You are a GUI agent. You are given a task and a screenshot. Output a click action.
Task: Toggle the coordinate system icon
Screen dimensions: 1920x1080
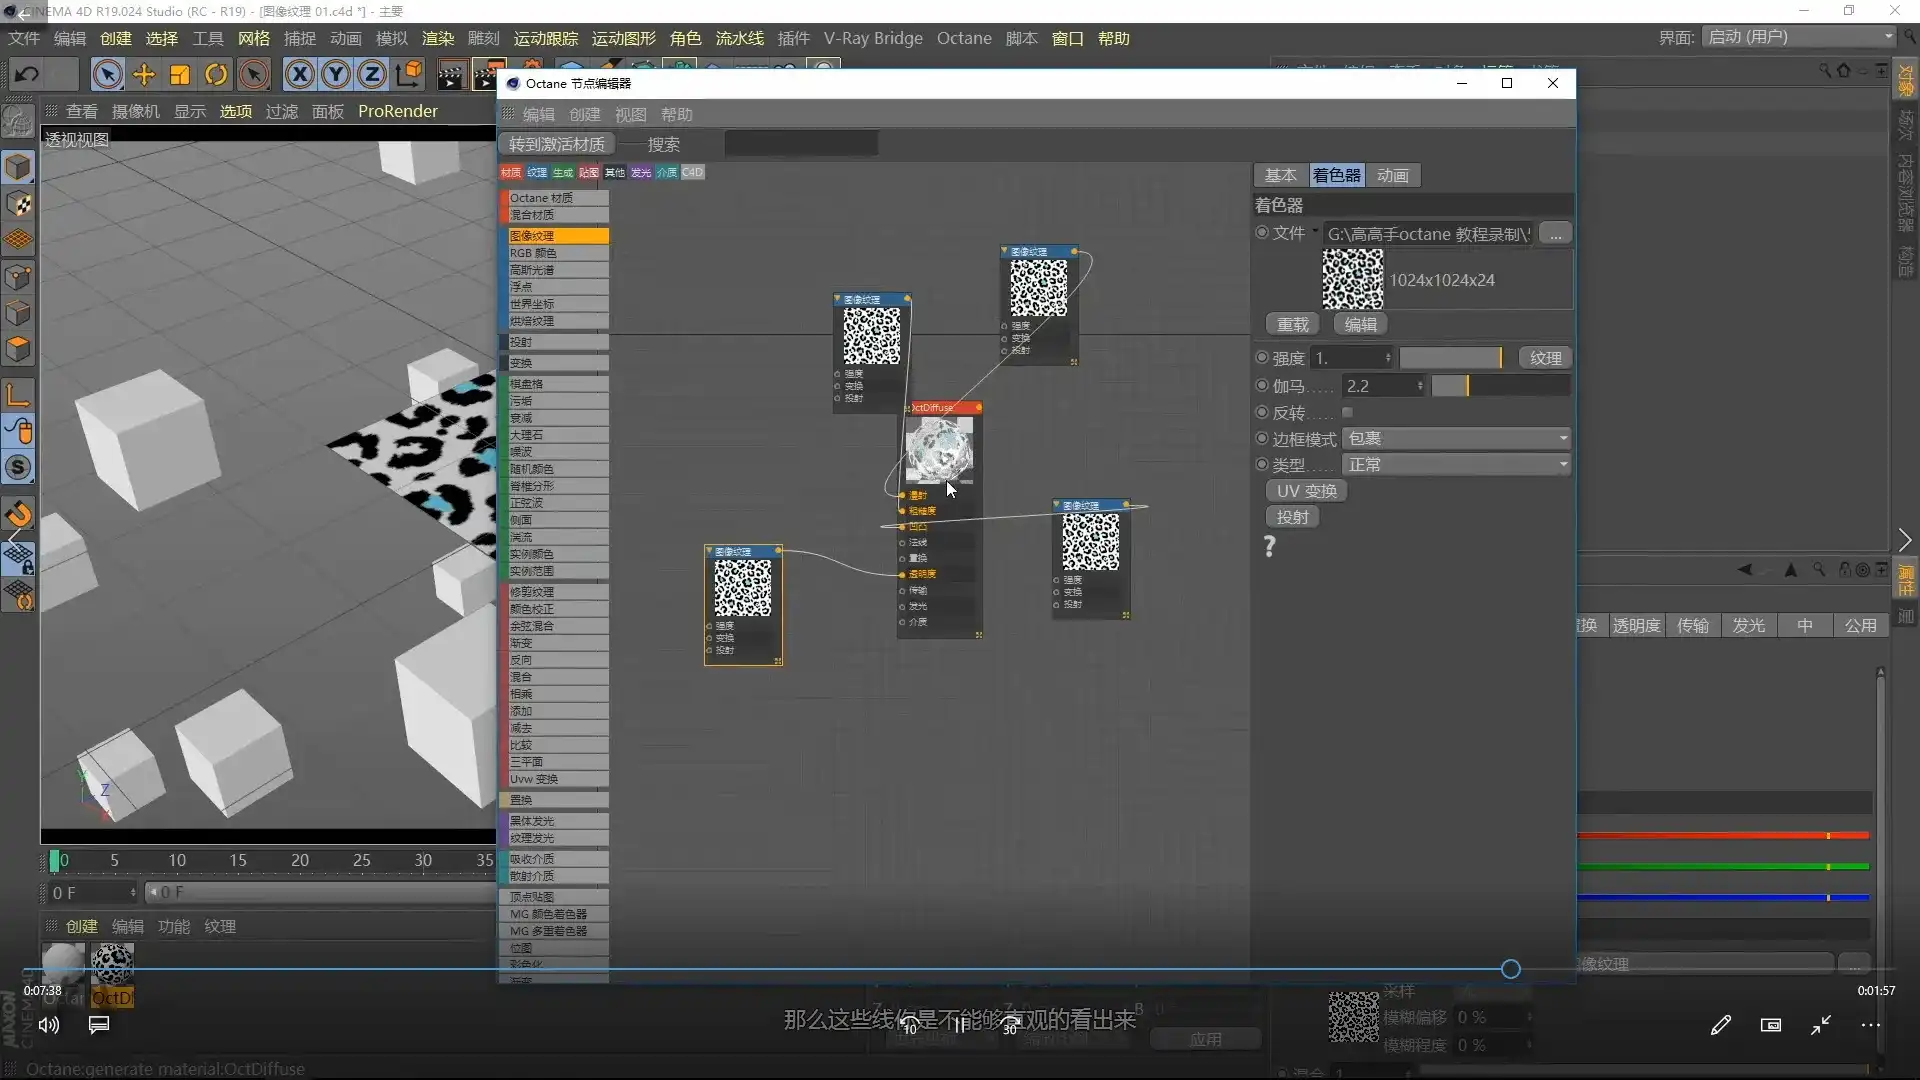409,74
